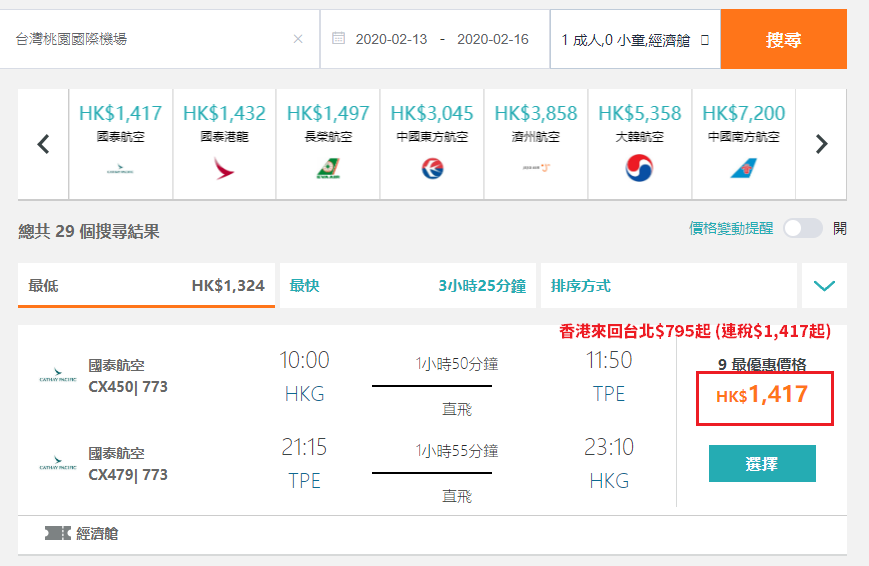Click the Korean Air taegeuk logo

(x=639, y=168)
